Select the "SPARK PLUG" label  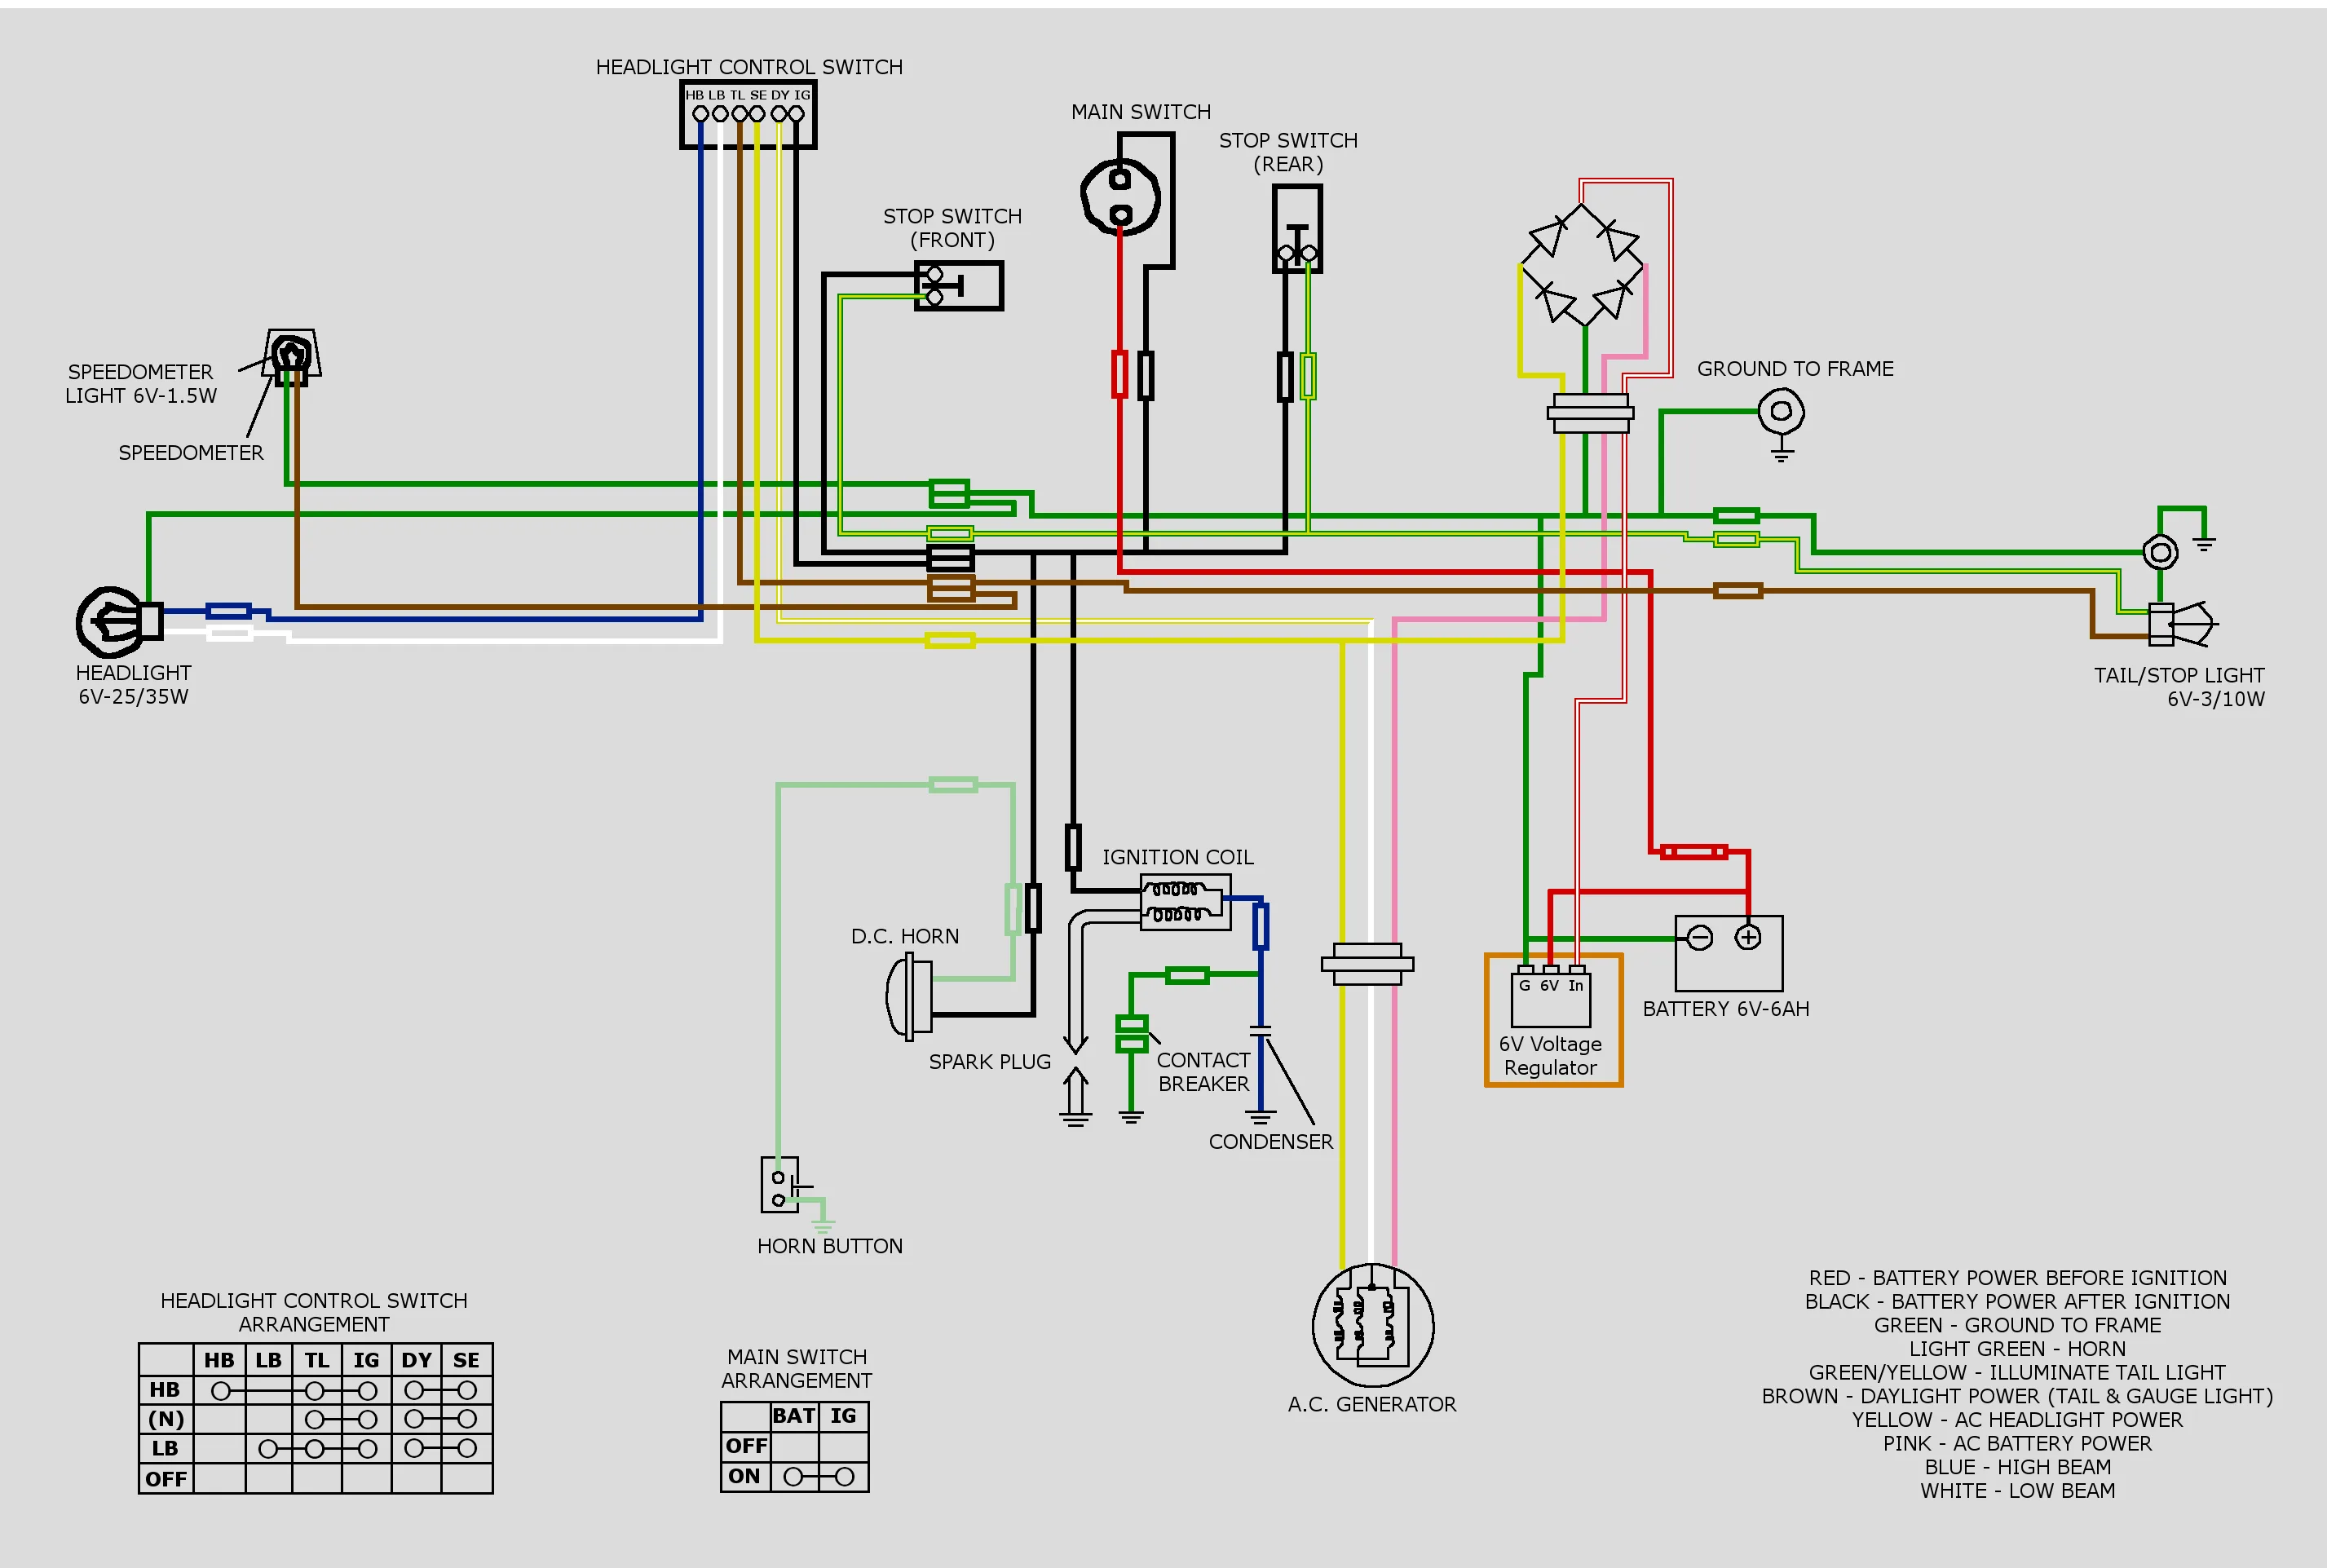990,1062
